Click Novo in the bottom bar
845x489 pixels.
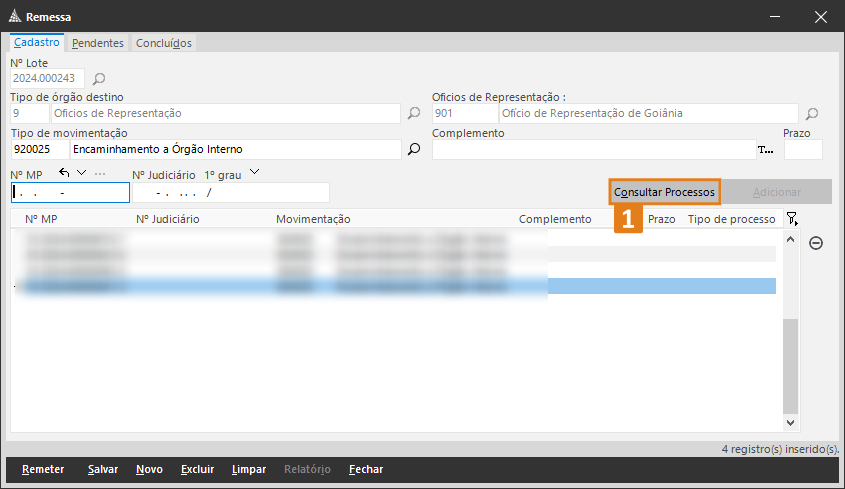pyautogui.click(x=149, y=470)
